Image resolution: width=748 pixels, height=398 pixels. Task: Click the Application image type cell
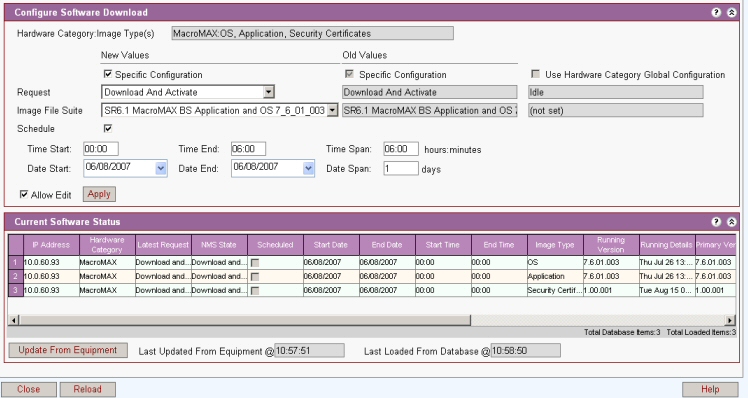(555, 276)
